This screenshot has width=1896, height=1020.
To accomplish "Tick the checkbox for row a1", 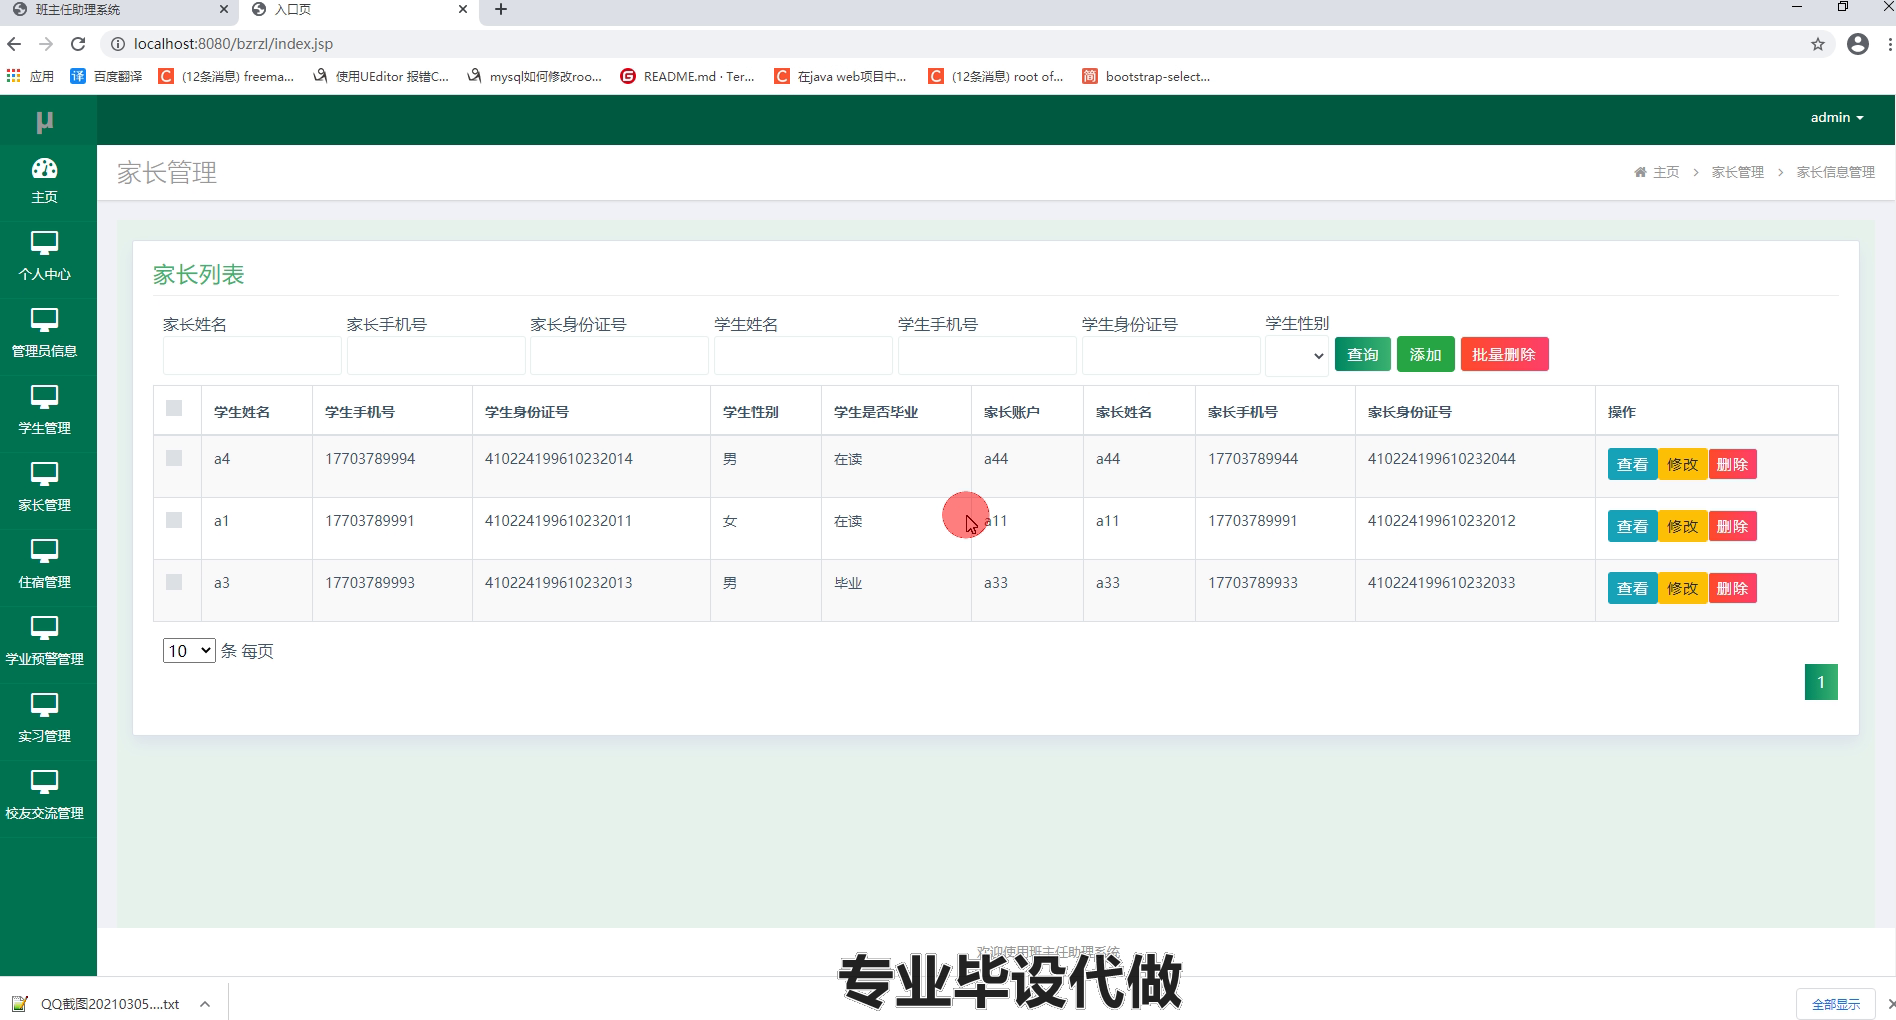I will [x=174, y=520].
